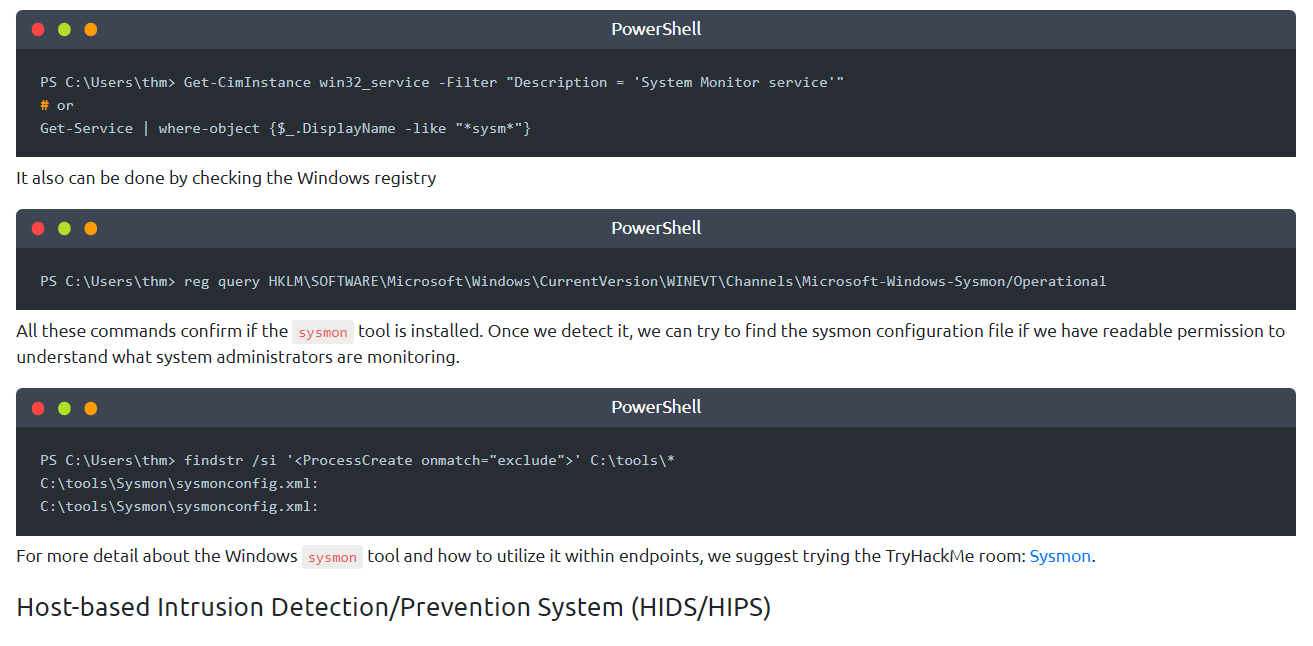Click red dot on the reg query terminal
The image size is (1313, 646).
click(38, 229)
